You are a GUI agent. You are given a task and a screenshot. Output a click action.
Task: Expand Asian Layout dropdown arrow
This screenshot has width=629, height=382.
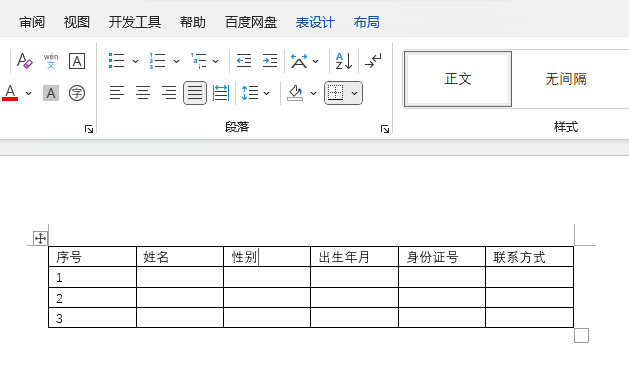click(315, 61)
